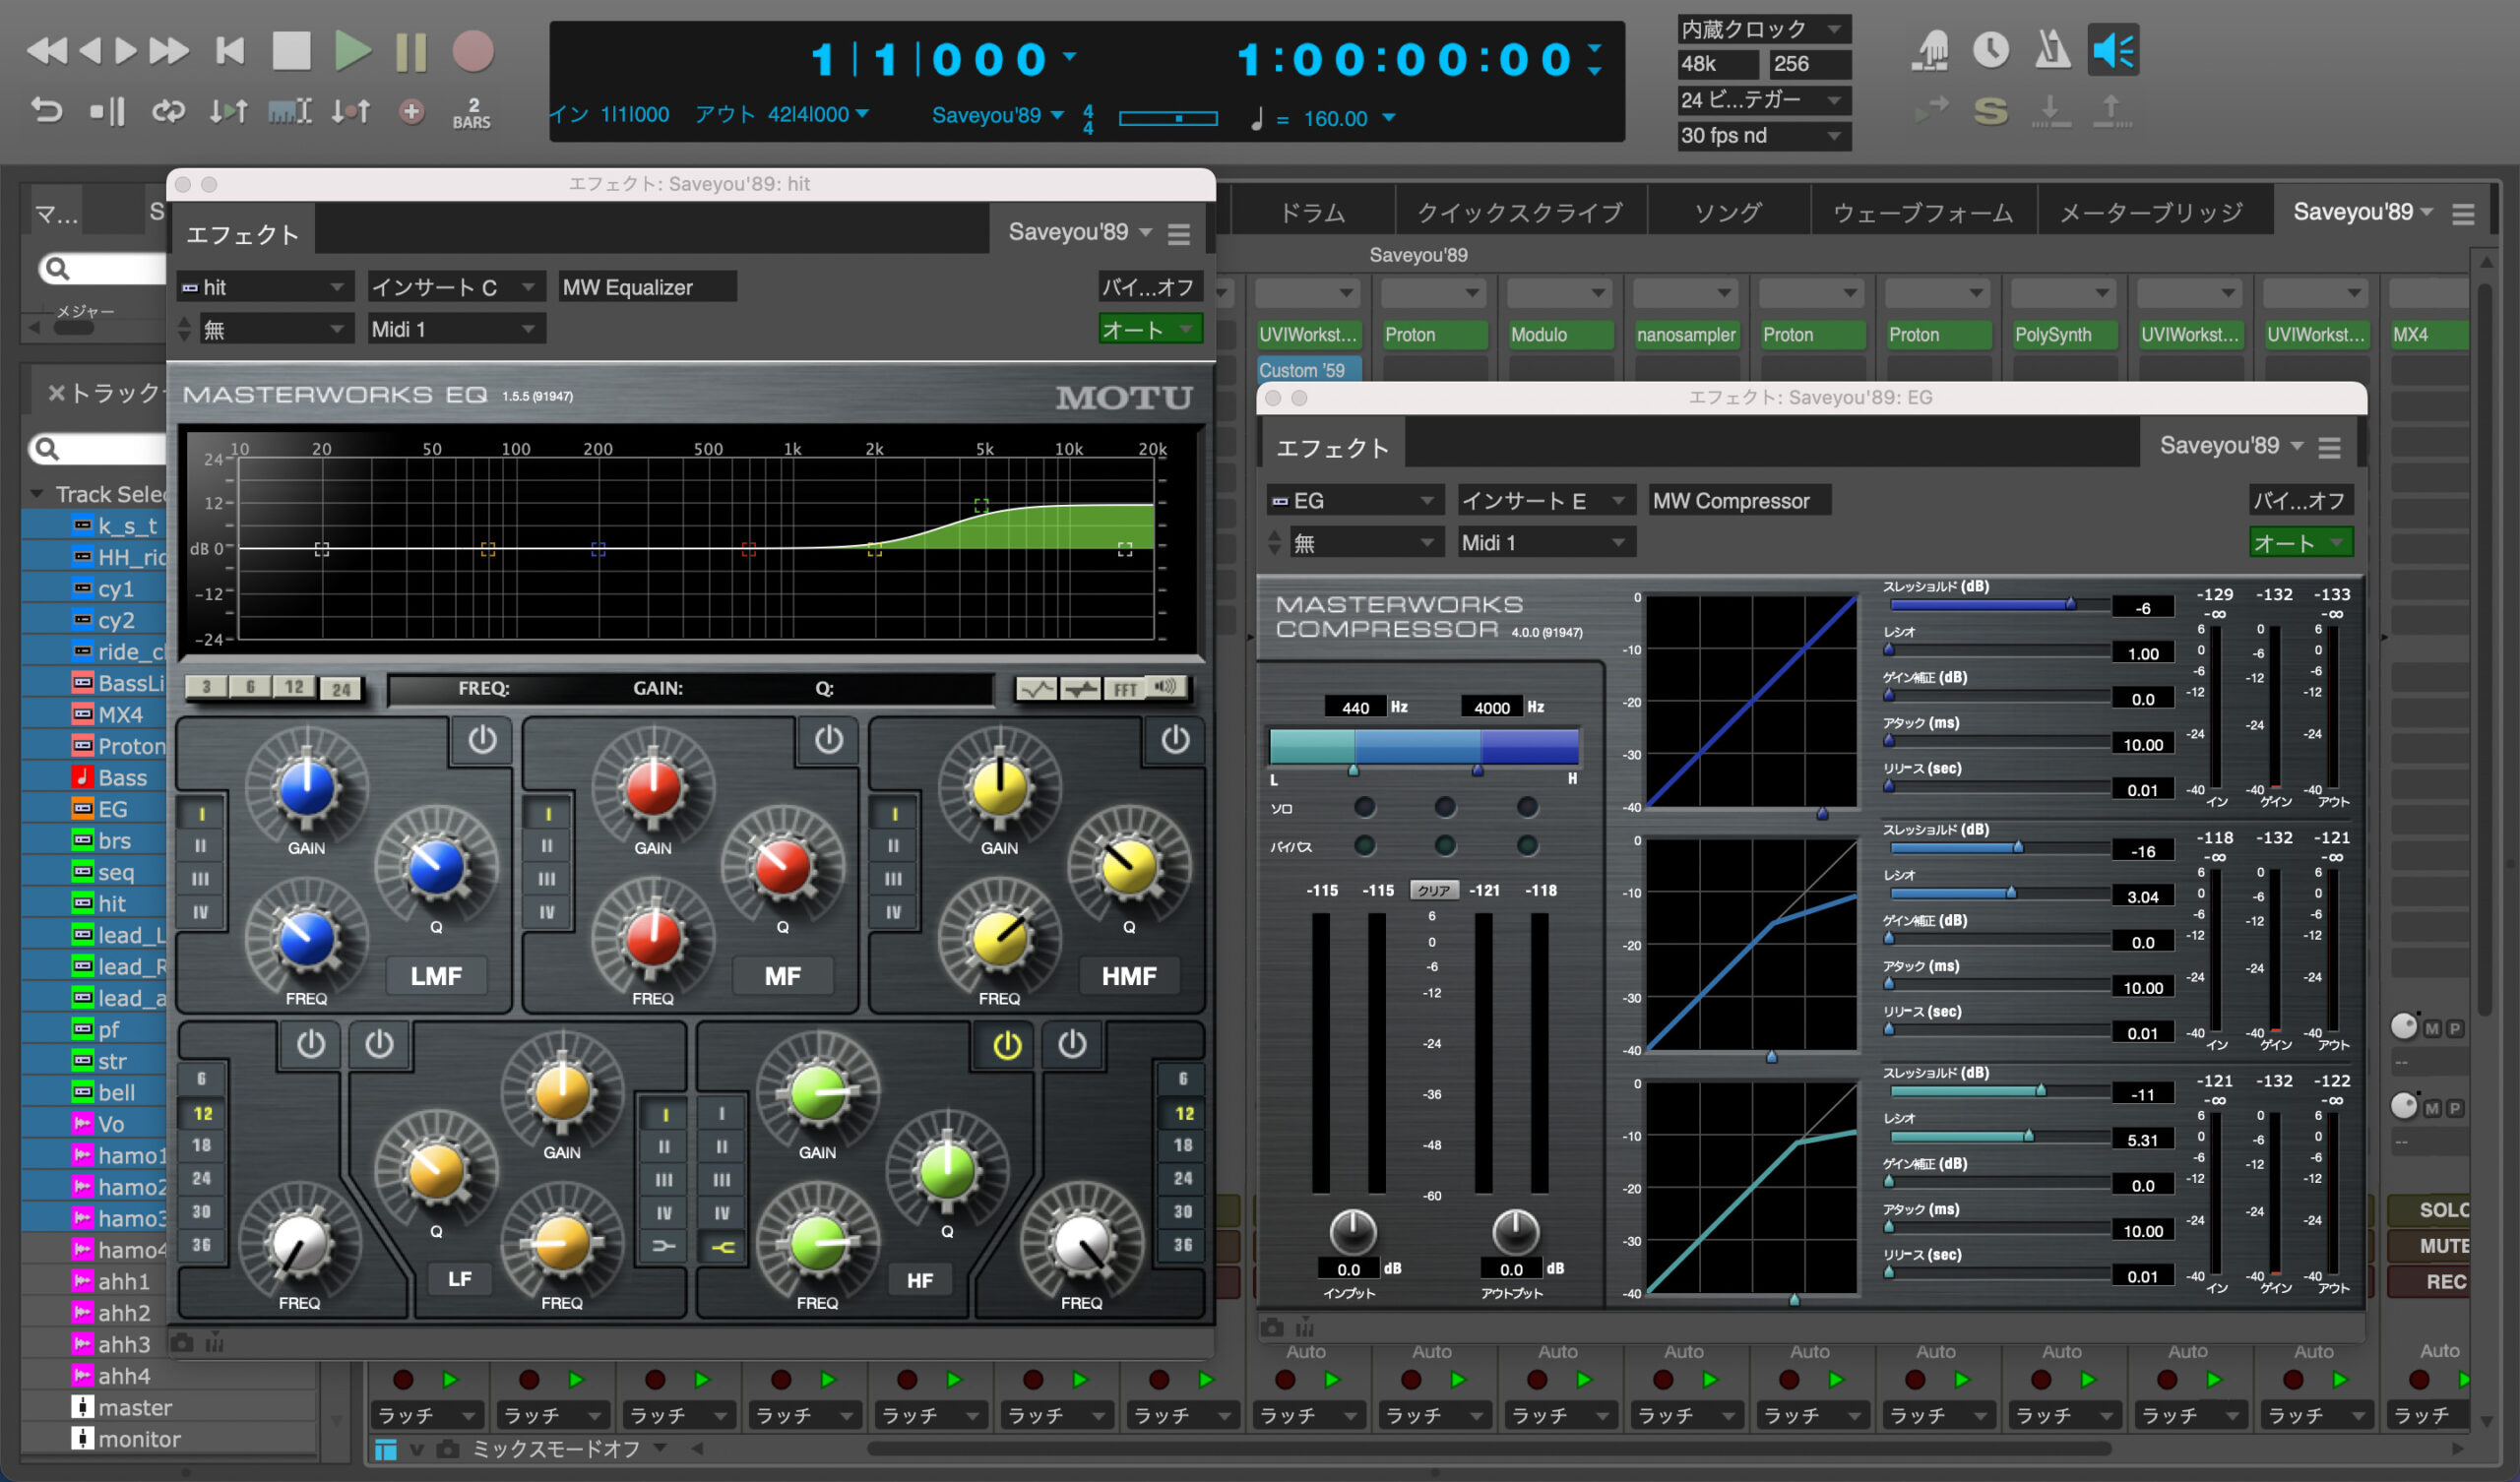This screenshot has height=1482, width=2520.
Task: Select the 24 dB high-pass slope option
Action: point(202,1179)
